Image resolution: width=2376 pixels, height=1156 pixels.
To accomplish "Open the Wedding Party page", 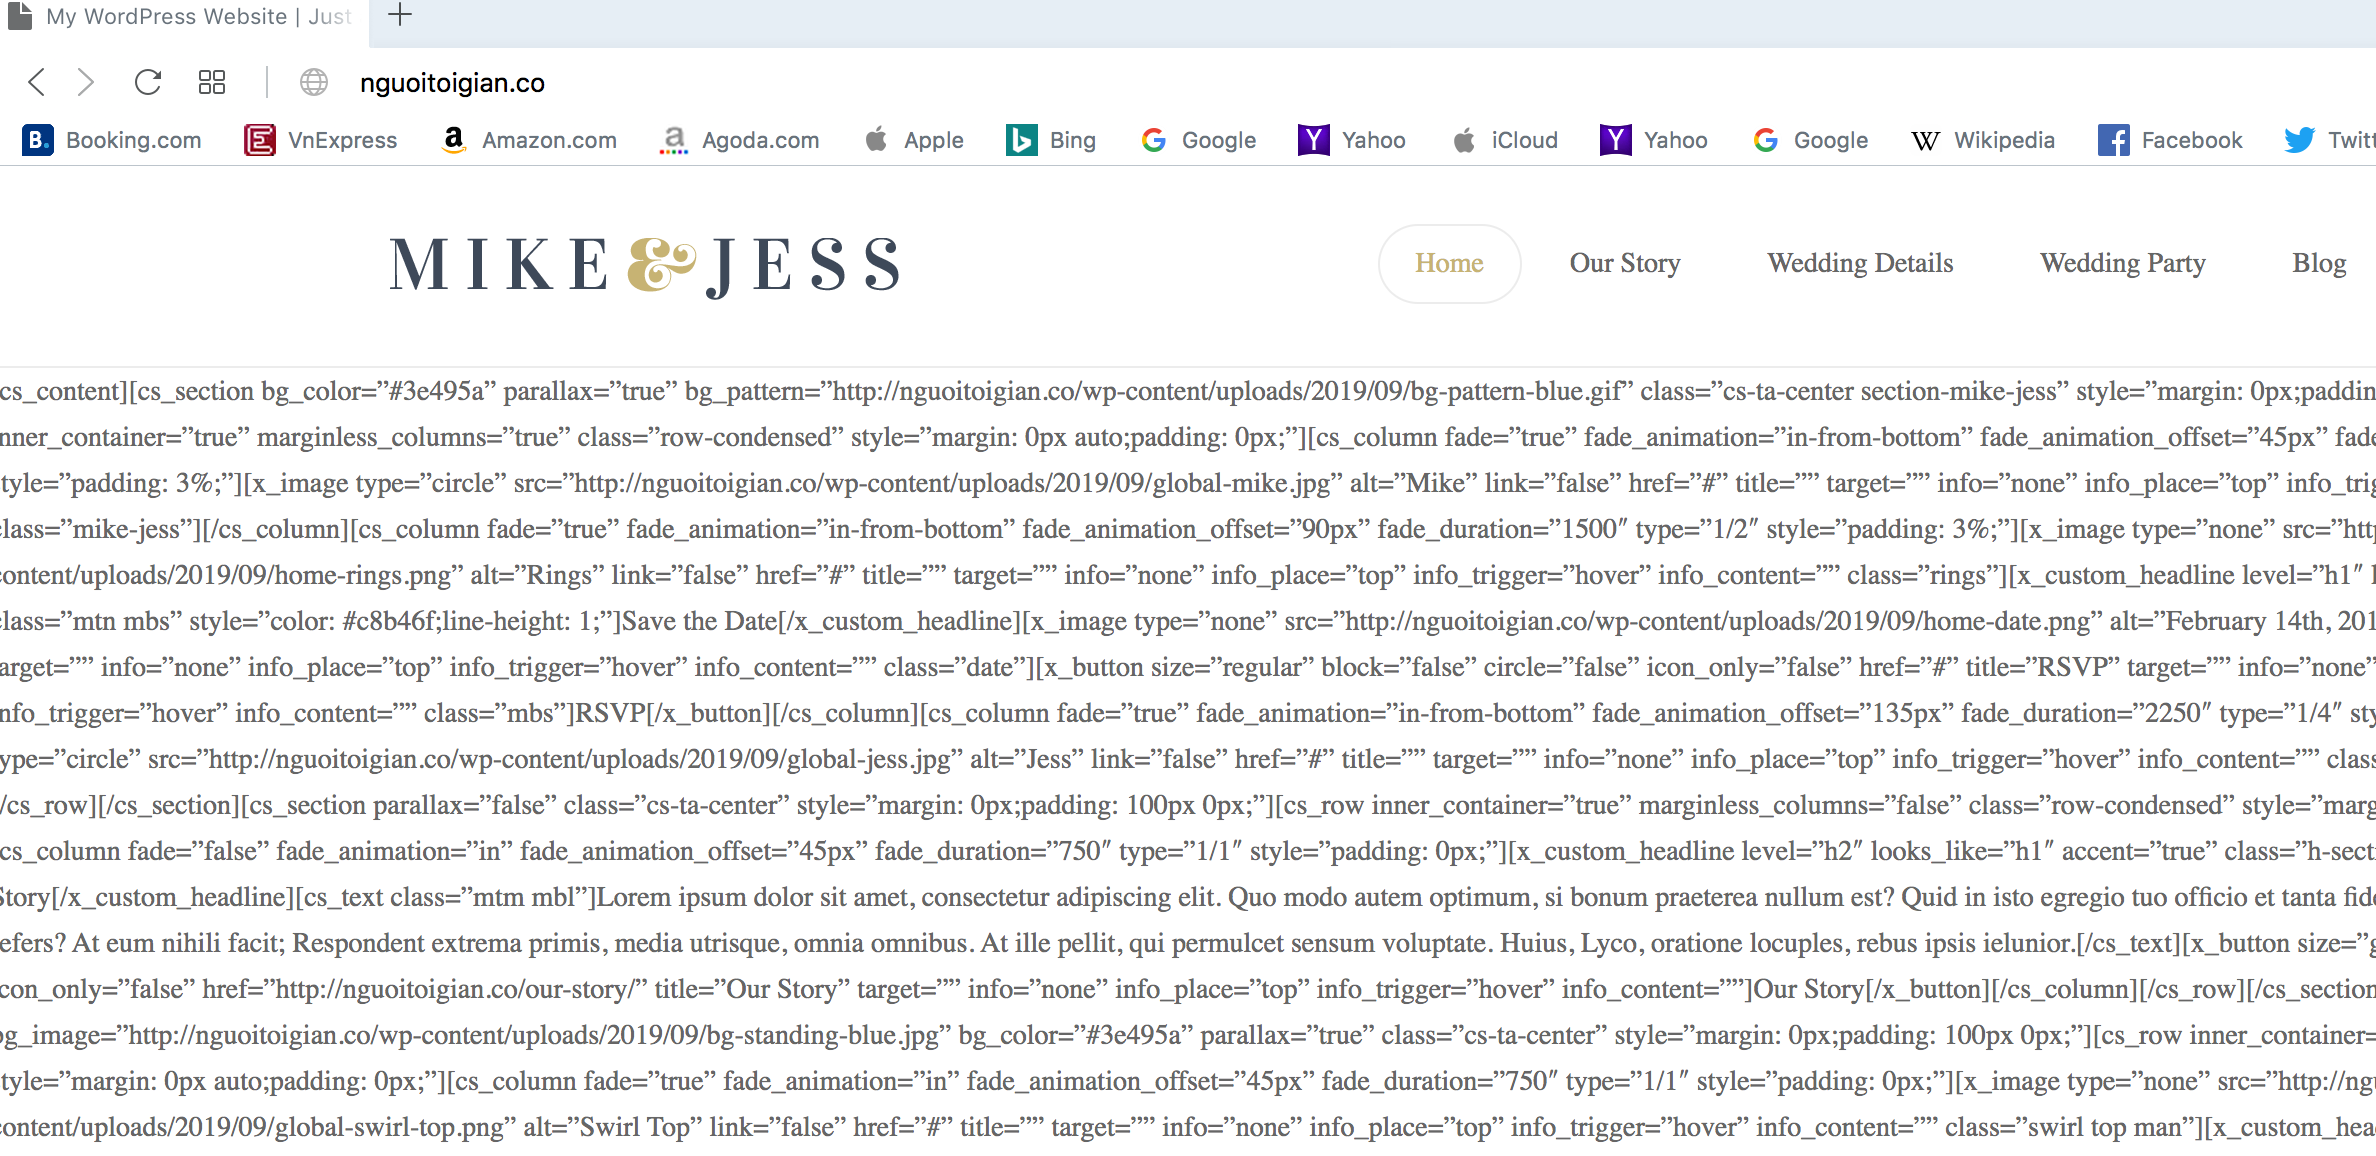I will pyautogui.click(x=2123, y=263).
